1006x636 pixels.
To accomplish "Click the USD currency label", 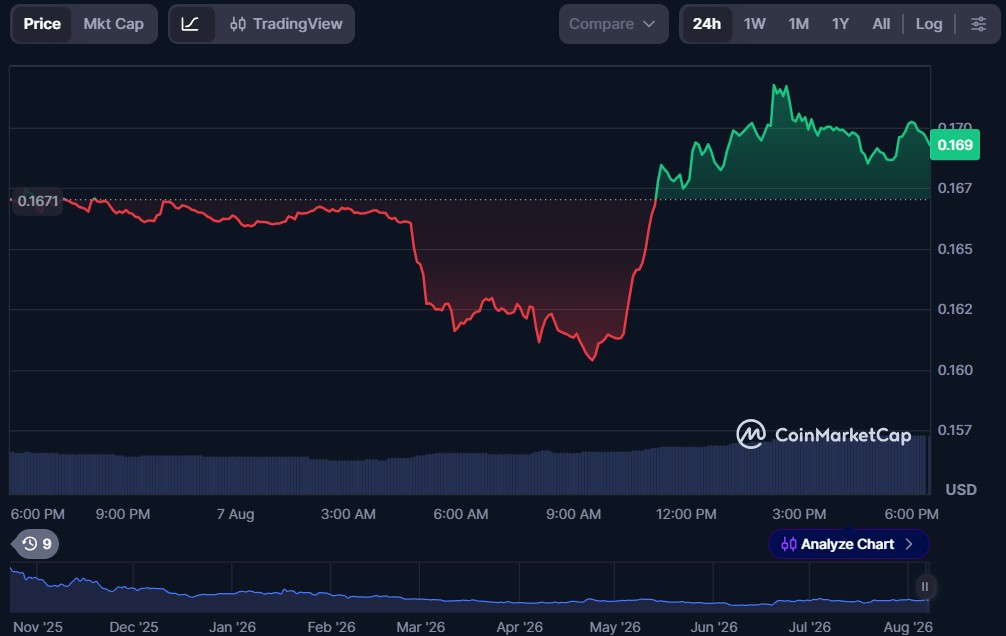I will click(960, 490).
